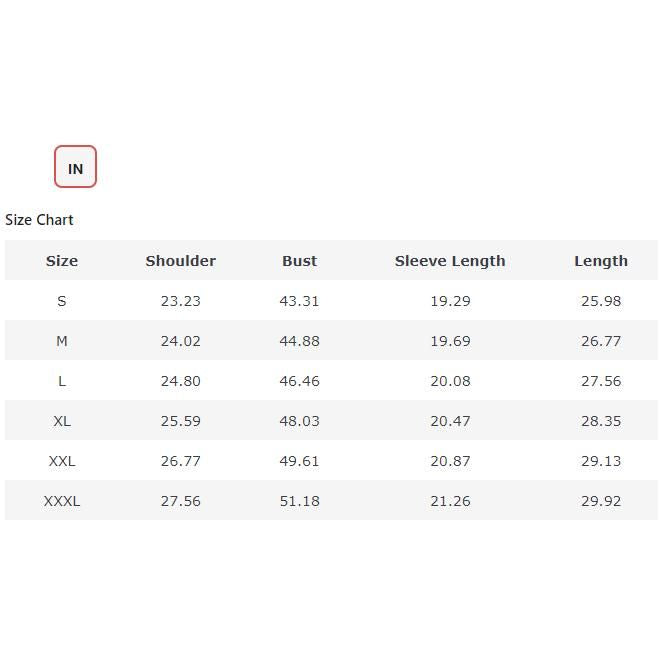Click length value 28.35 in XL row
The width and height of the screenshot is (663, 663).
[601, 421]
